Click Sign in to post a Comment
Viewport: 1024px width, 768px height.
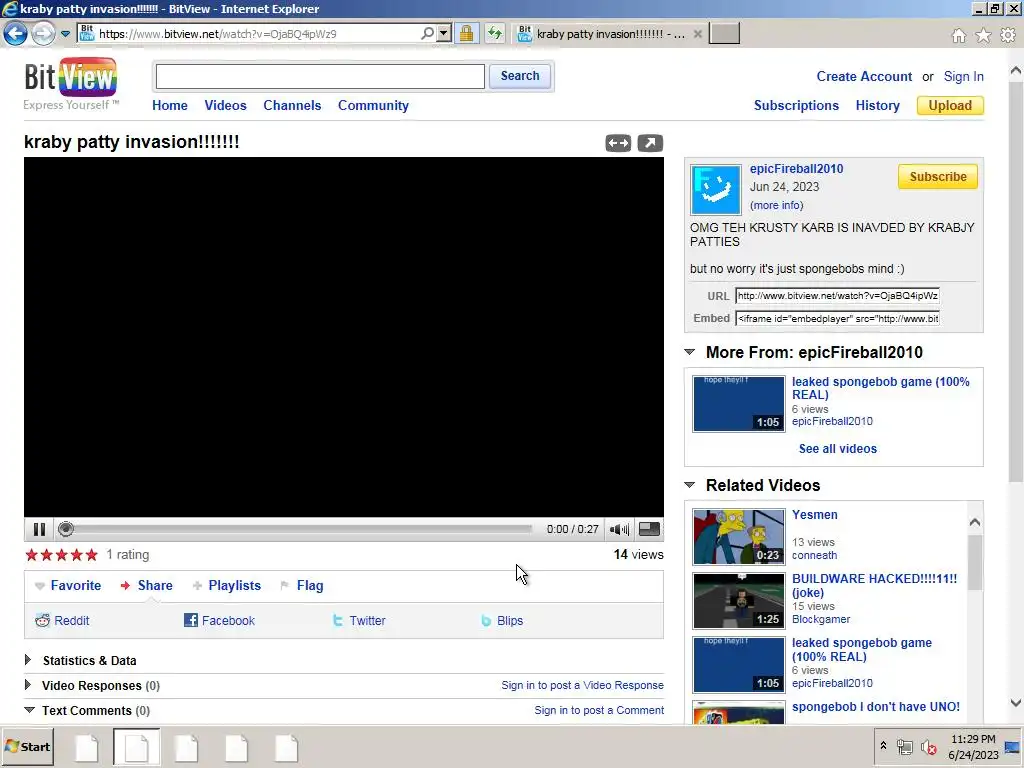(x=599, y=710)
